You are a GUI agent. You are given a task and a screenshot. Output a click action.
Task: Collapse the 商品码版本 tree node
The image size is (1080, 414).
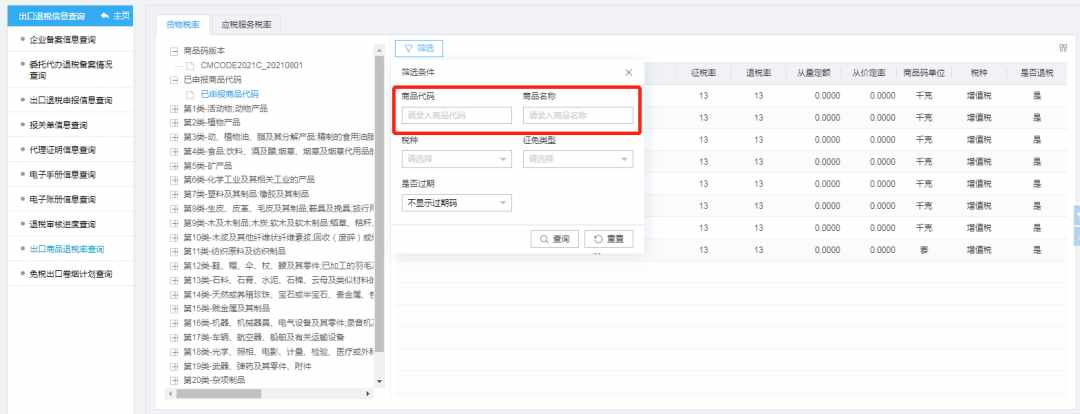pyautogui.click(x=174, y=51)
